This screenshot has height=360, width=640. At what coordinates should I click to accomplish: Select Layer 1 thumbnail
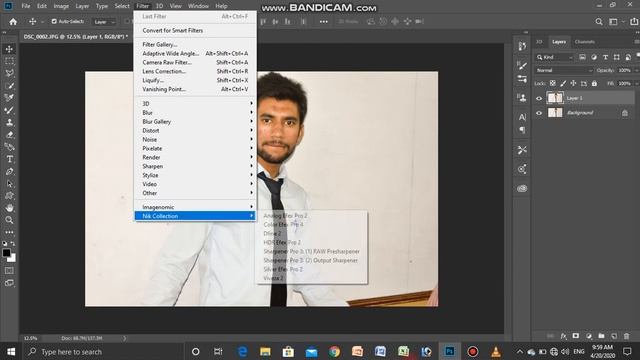click(x=555, y=98)
